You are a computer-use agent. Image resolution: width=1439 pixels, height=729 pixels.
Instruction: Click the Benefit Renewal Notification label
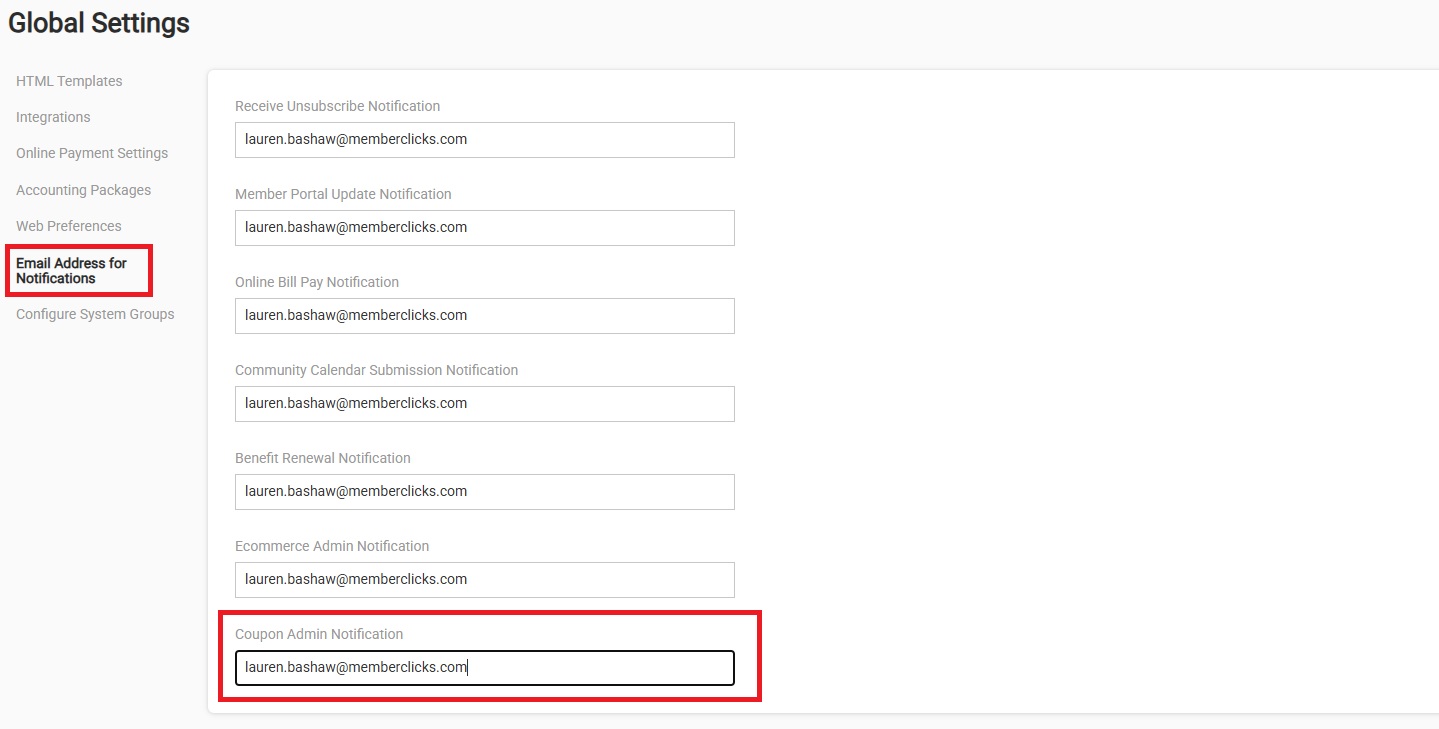pyautogui.click(x=322, y=458)
